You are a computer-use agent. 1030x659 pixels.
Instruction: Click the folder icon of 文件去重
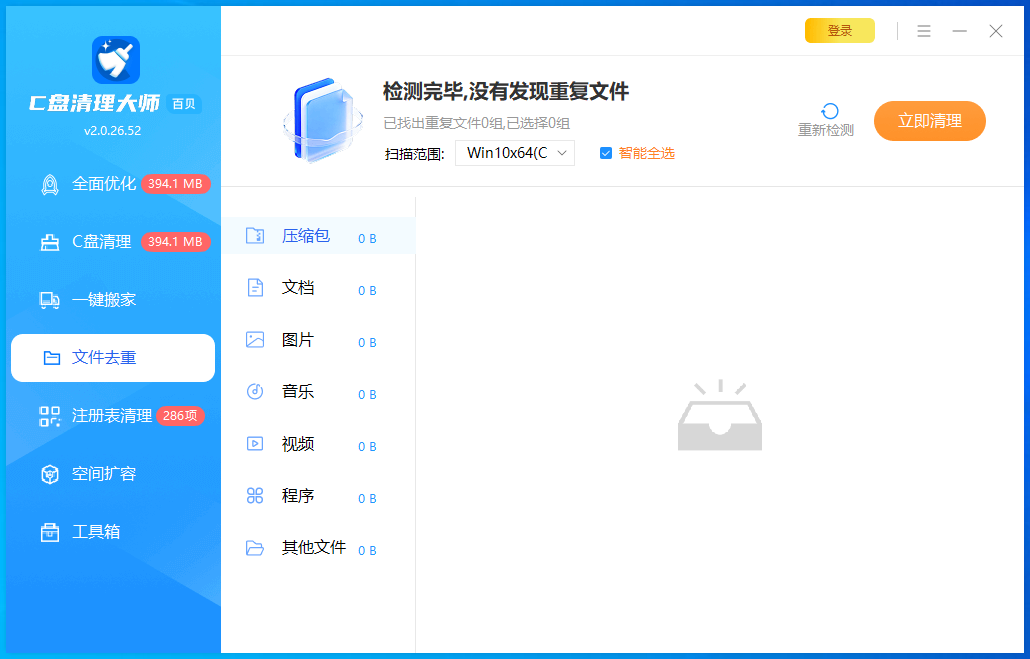51,358
